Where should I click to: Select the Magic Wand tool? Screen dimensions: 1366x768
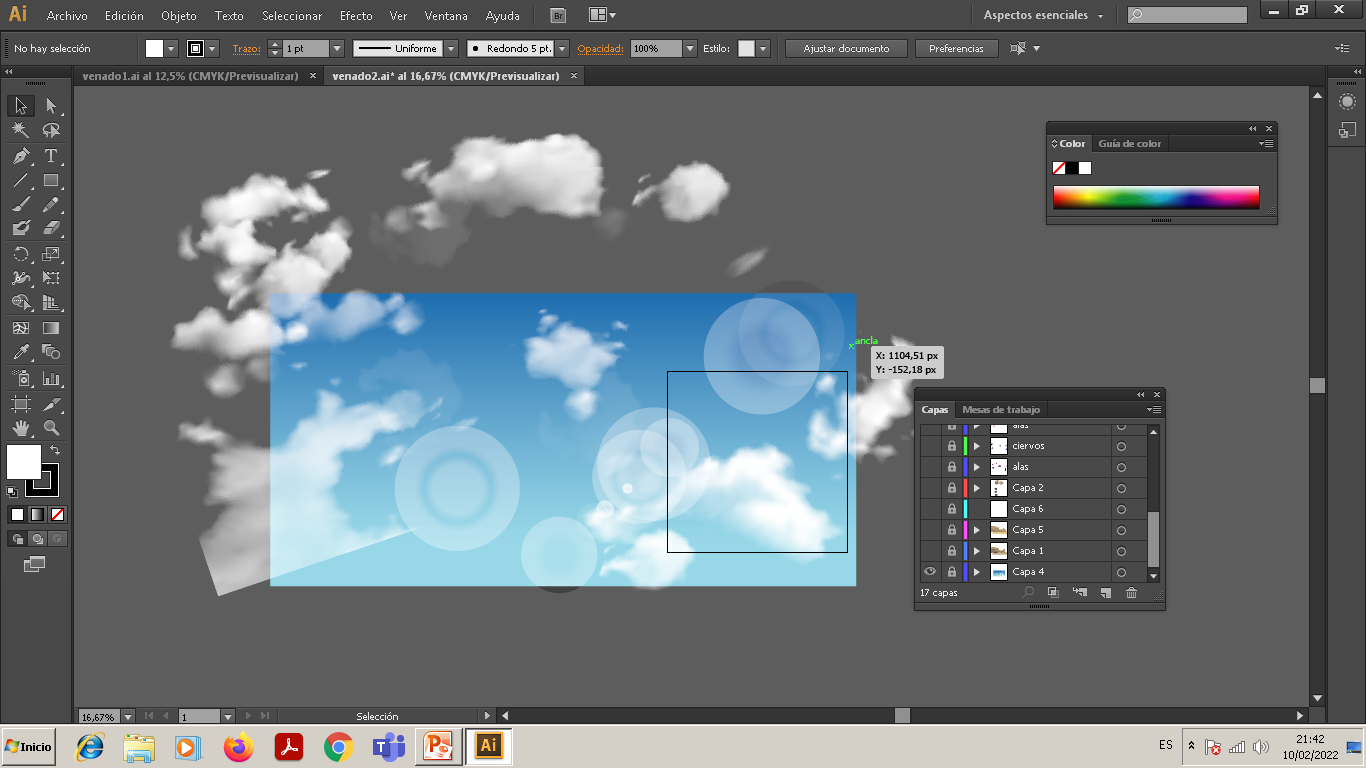pyautogui.click(x=21, y=131)
